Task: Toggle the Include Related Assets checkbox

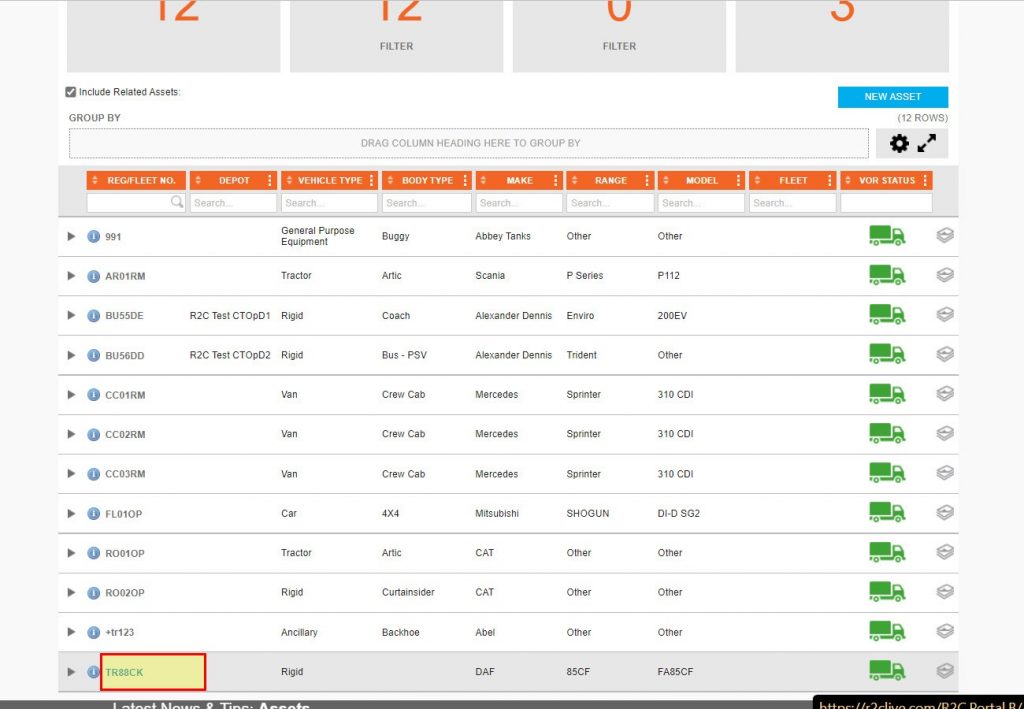Action: click(x=70, y=91)
